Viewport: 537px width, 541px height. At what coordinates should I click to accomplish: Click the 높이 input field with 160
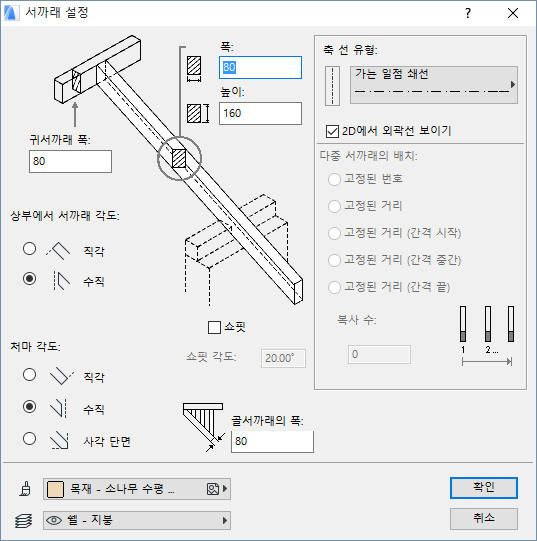[260, 113]
